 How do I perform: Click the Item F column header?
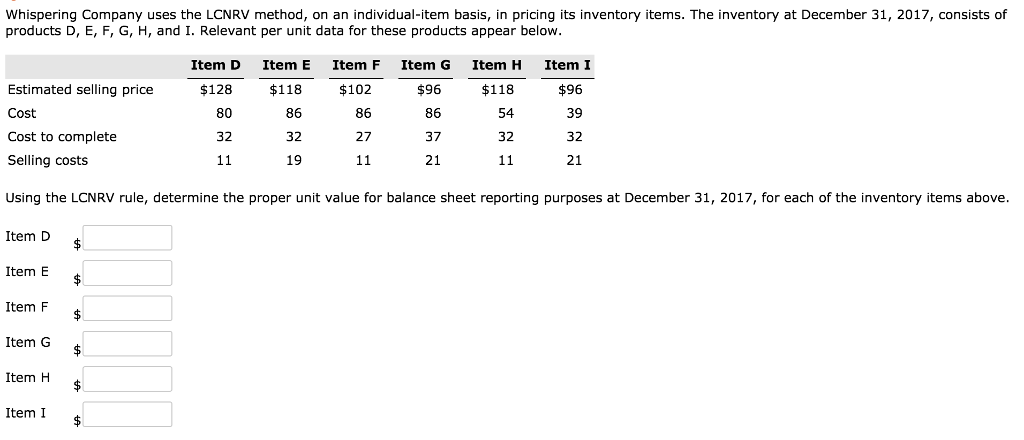(x=356, y=65)
